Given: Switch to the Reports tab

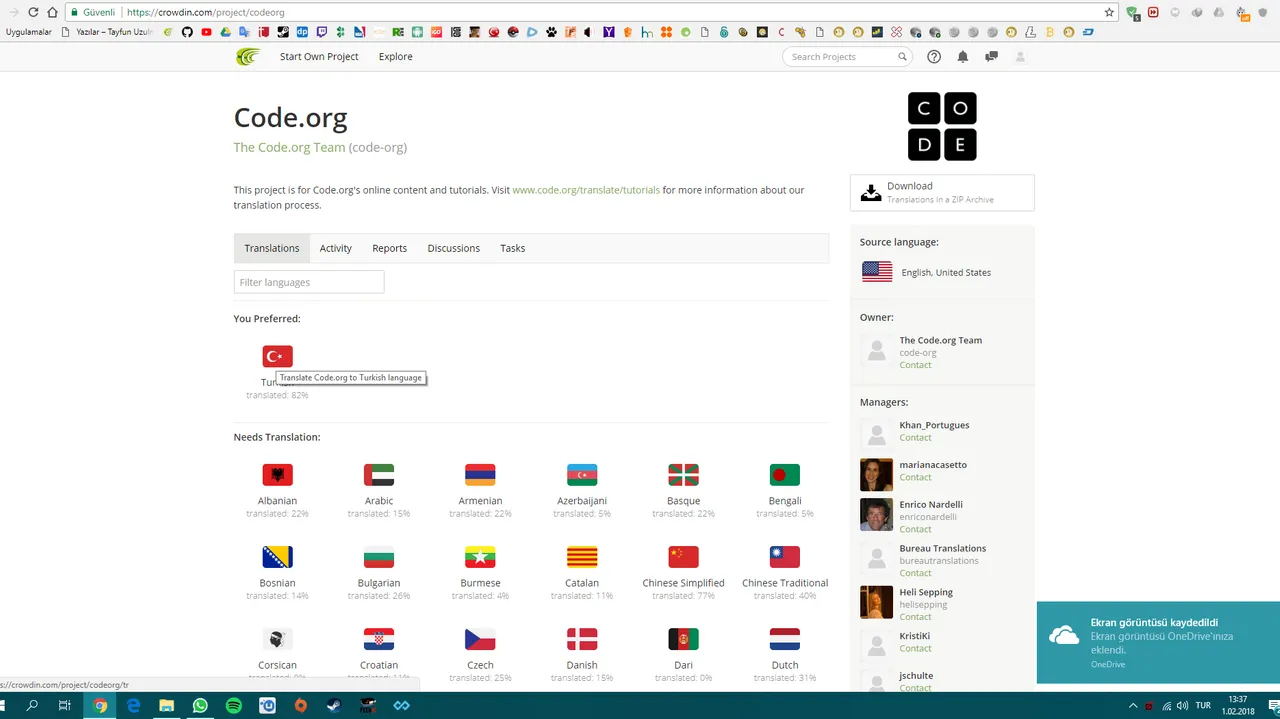Looking at the screenshot, I should (389, 248).
